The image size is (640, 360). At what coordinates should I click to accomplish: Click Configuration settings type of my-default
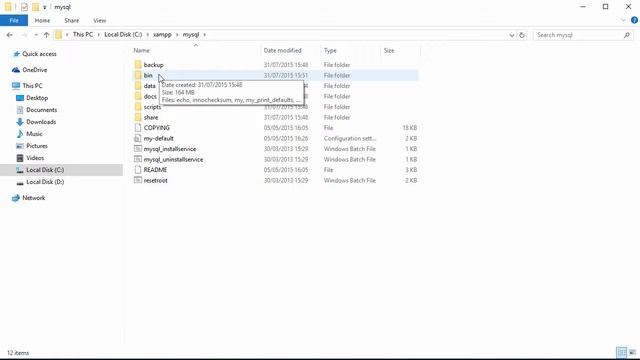coord(350,138)
